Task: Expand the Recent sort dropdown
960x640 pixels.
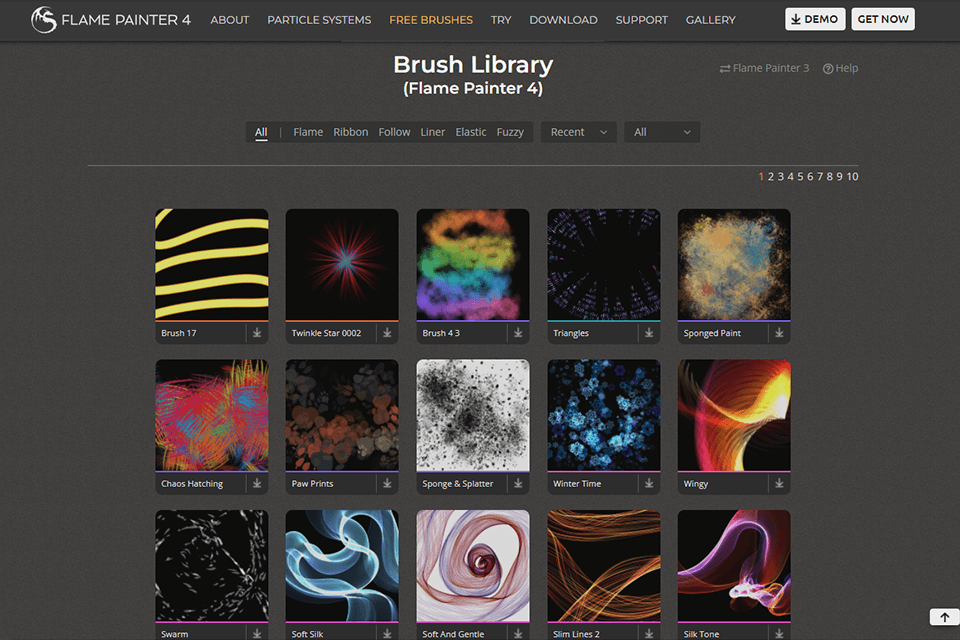Action: (x=578, y=132)
